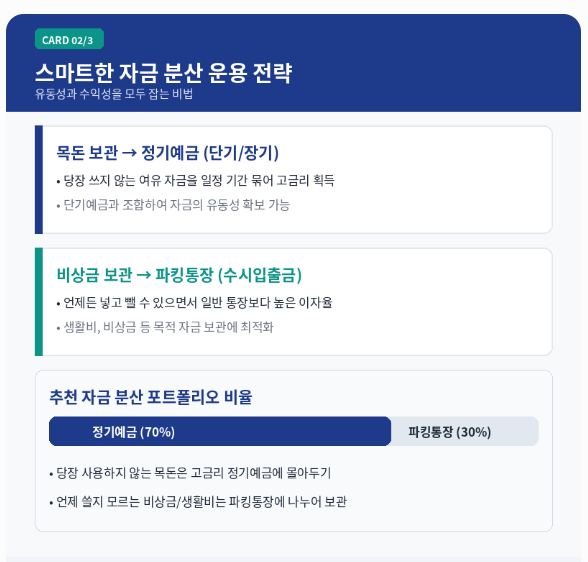Click heading 추천 자금 분산 포트폴리오 비율
588x562 pixels.
click(151, 397)
